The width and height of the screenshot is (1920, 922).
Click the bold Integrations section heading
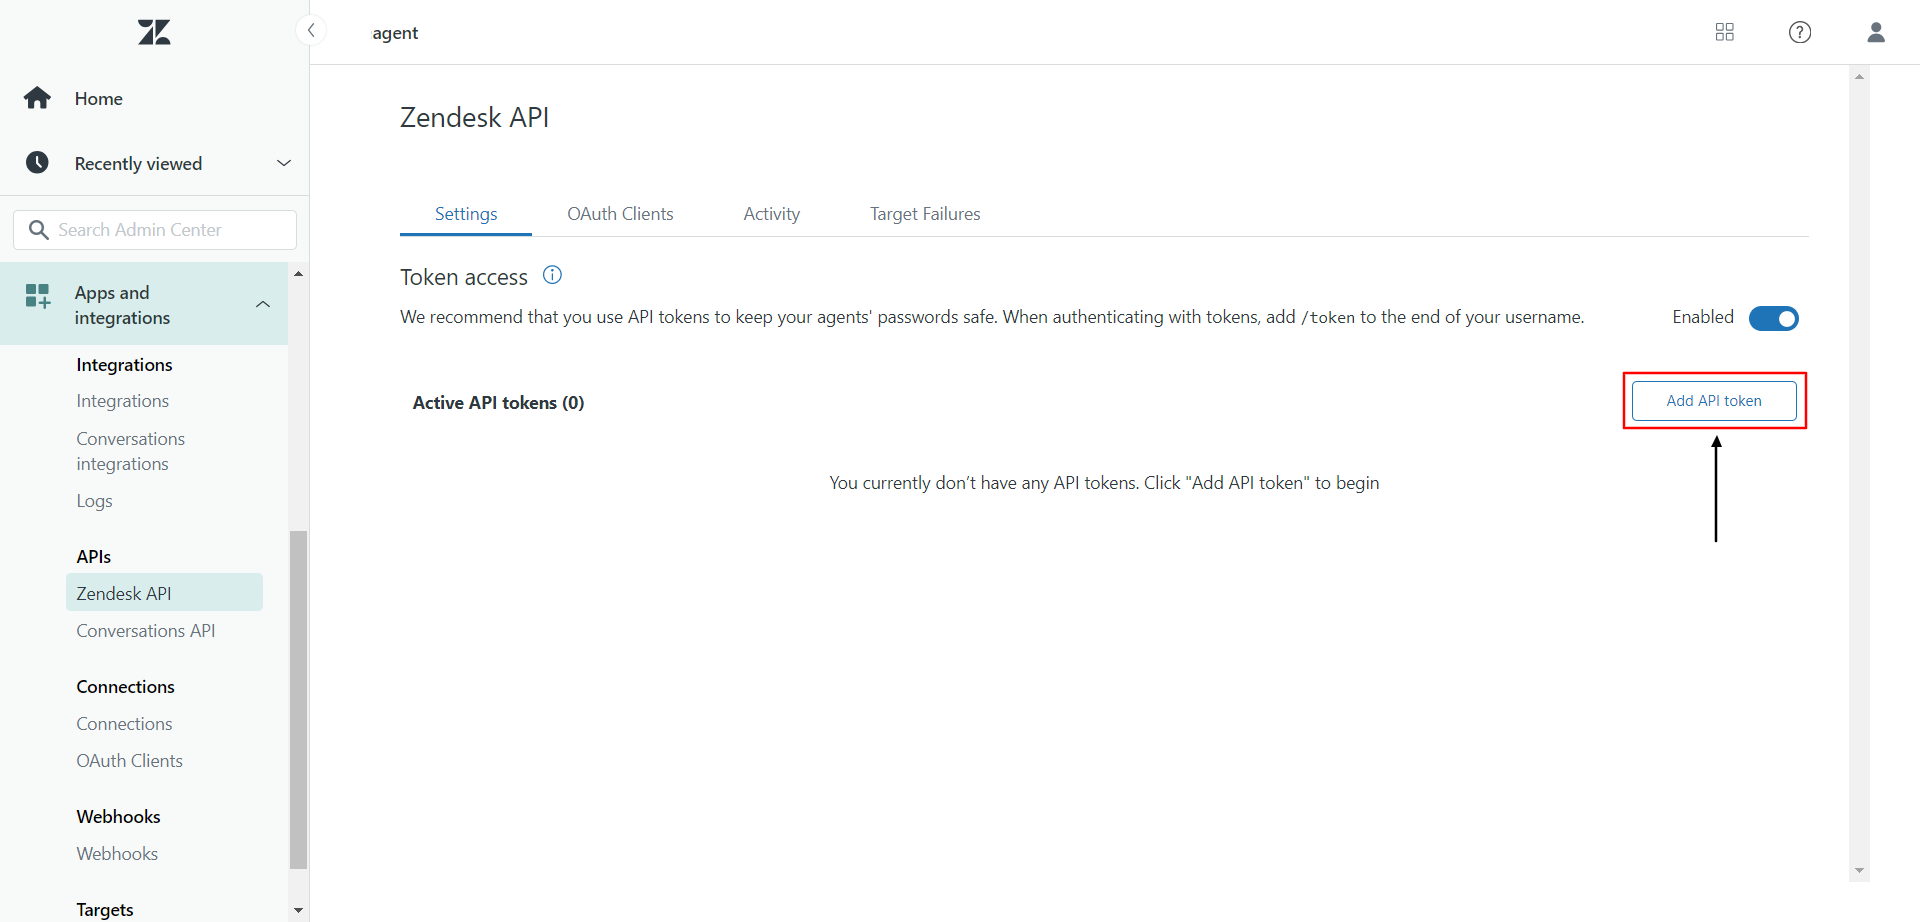(x=124, y=365)
